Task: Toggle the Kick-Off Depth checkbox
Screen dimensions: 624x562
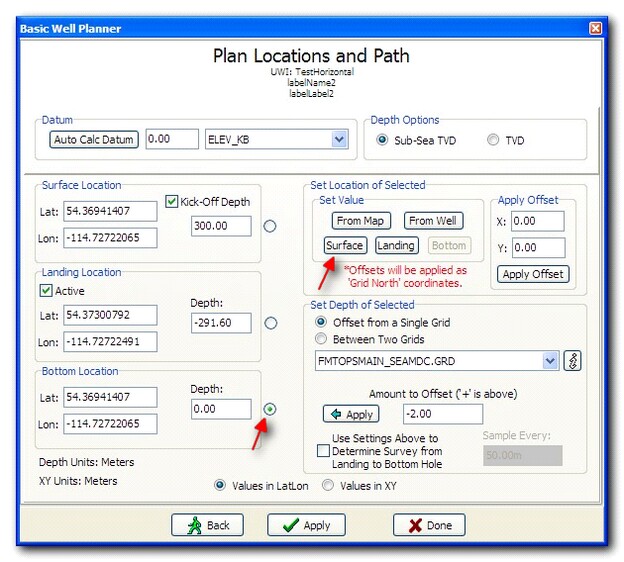Action: pos(173,202)
